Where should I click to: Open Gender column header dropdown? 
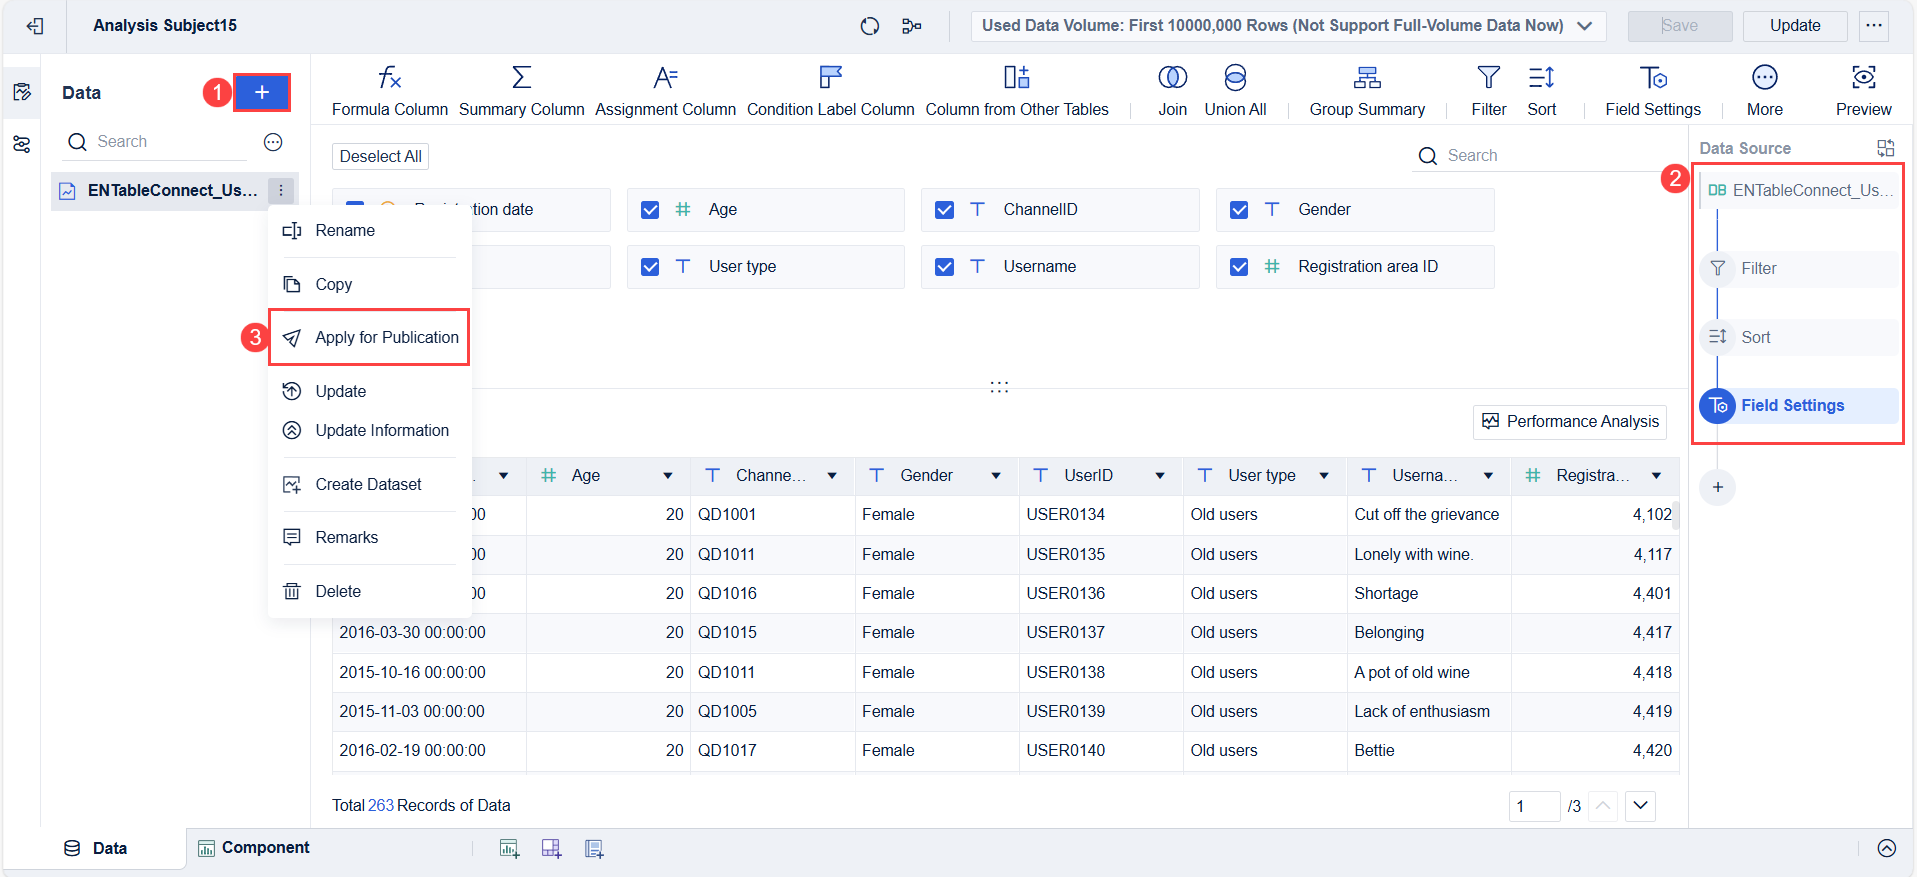click(996, 476)
